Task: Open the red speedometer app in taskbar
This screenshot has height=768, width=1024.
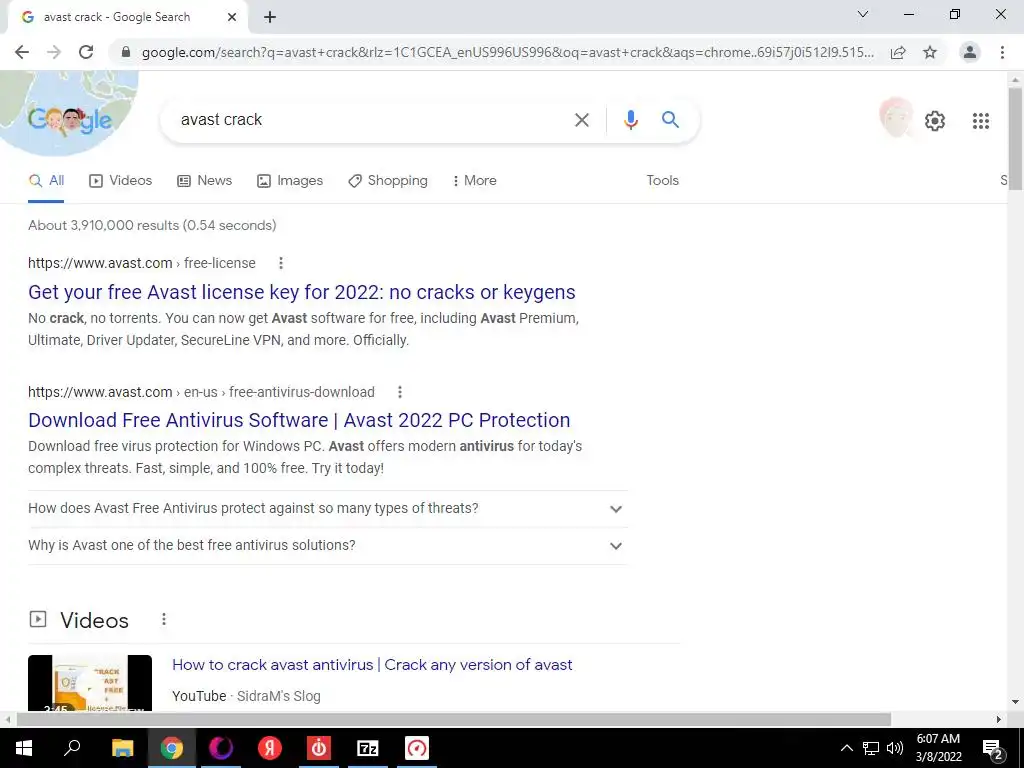Action: coord(417,748)
